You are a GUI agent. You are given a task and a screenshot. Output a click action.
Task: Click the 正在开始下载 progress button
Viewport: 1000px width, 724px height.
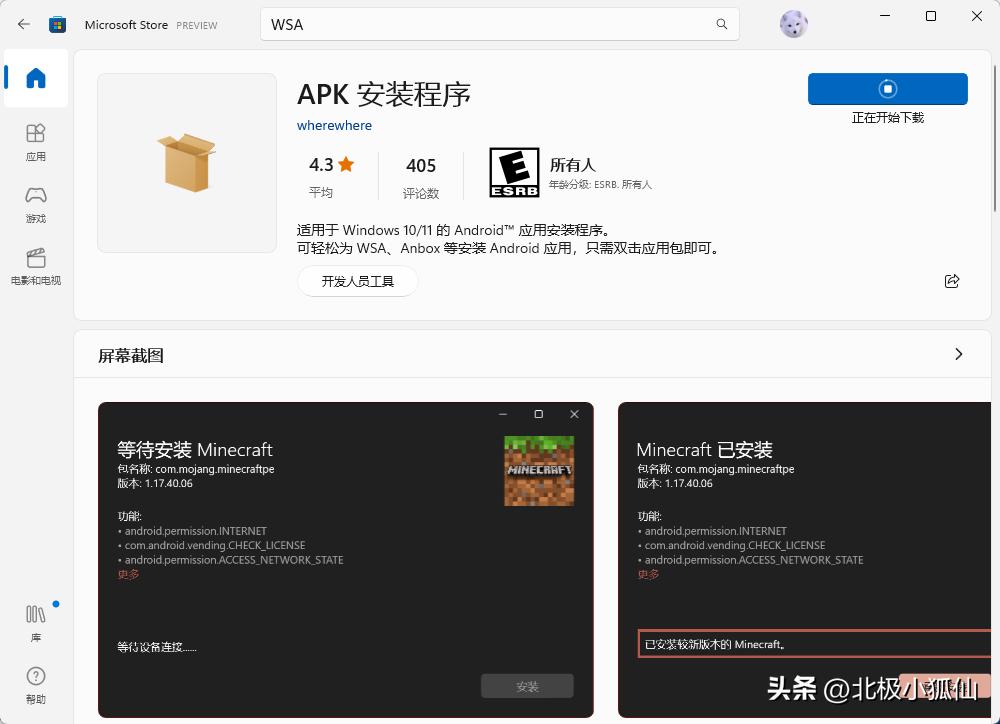[887, 88]
